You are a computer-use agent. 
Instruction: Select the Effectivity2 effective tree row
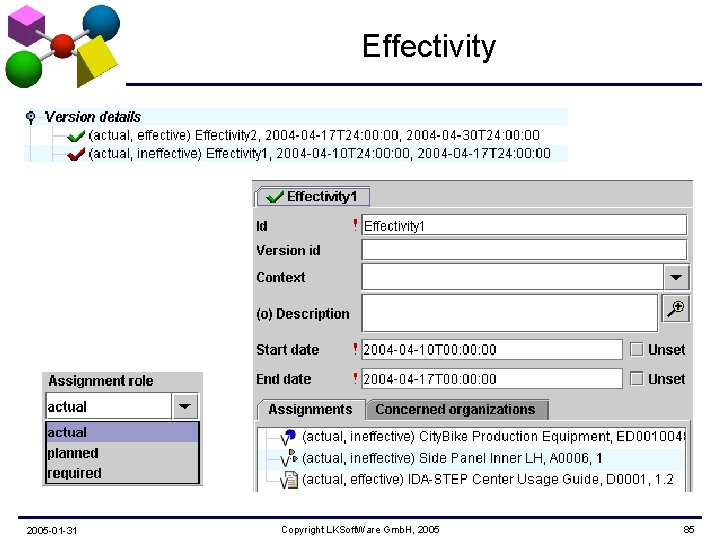point(314,135)
